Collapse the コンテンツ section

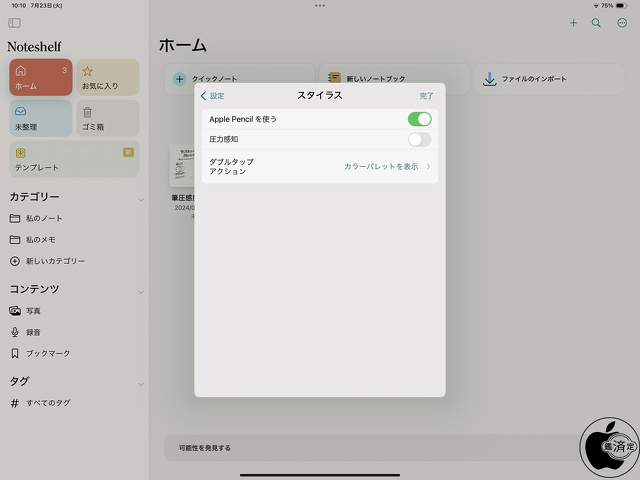(140, 290)
